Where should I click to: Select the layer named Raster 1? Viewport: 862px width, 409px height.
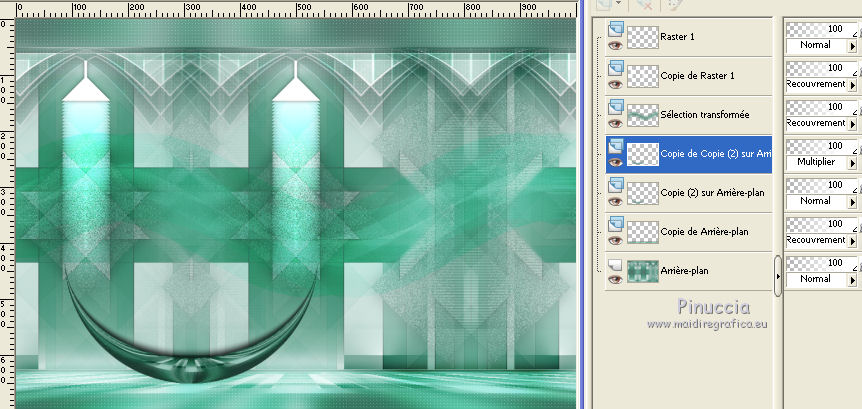coord(677,37)
